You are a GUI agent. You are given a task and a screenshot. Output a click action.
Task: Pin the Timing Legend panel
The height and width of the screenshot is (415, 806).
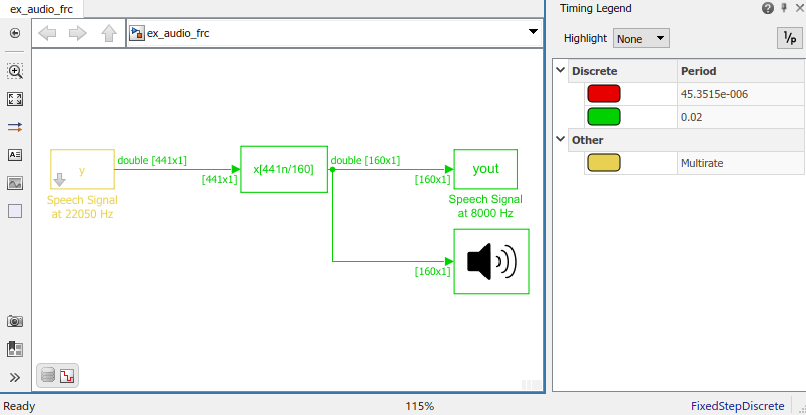coord(784,8)
